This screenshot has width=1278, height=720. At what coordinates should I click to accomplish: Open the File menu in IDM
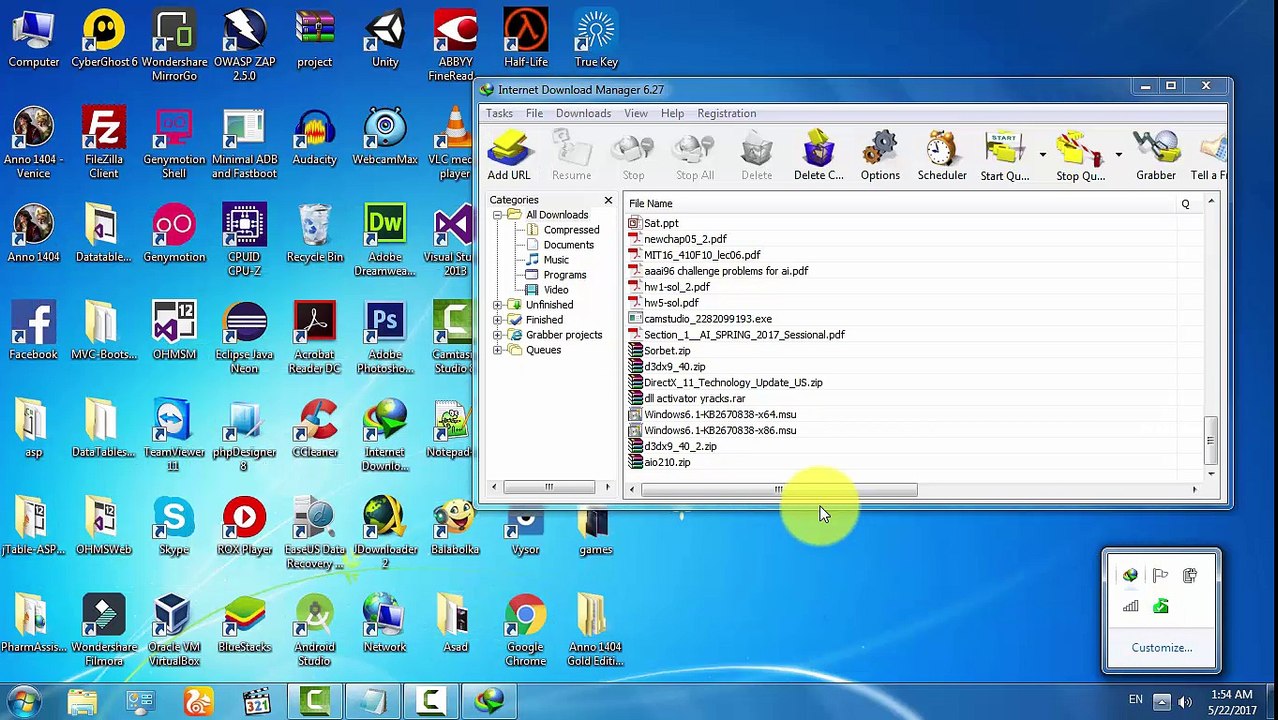[x=534, y=113]
